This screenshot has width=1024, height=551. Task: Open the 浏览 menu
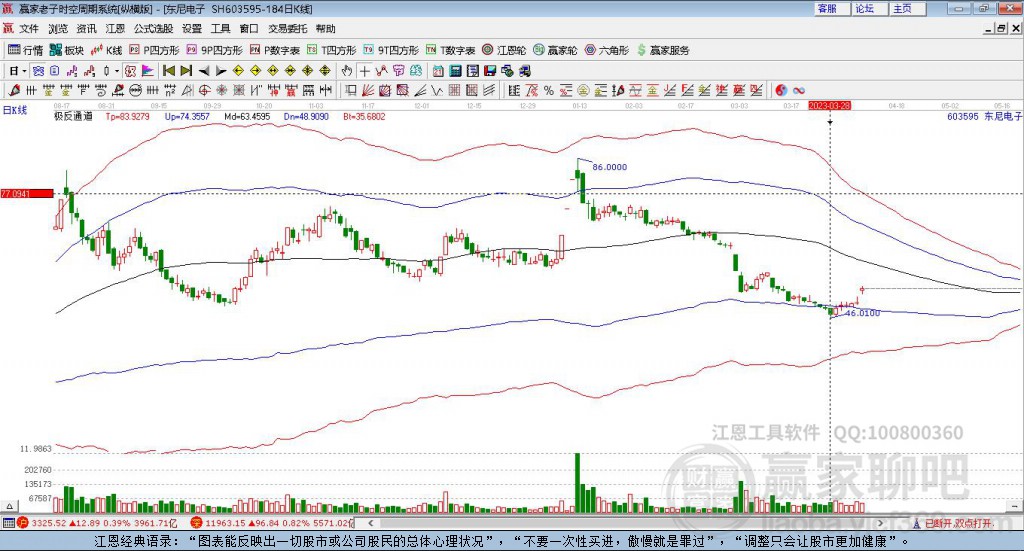point(57,29)
